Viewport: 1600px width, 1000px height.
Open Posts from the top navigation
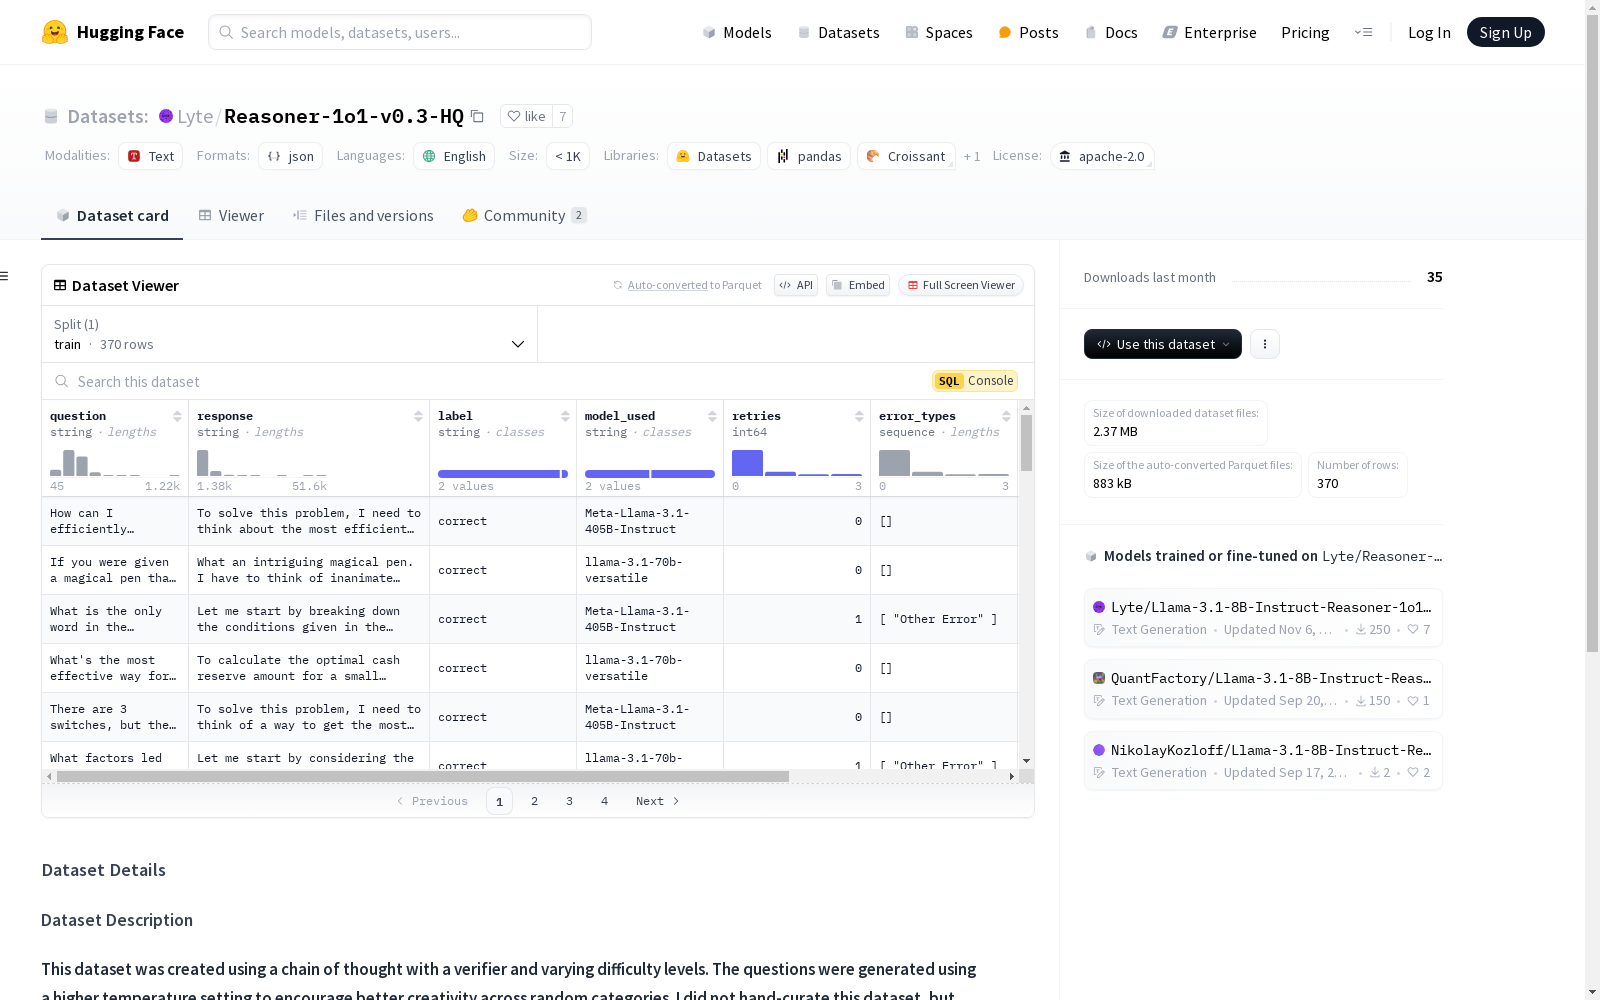1028,32
